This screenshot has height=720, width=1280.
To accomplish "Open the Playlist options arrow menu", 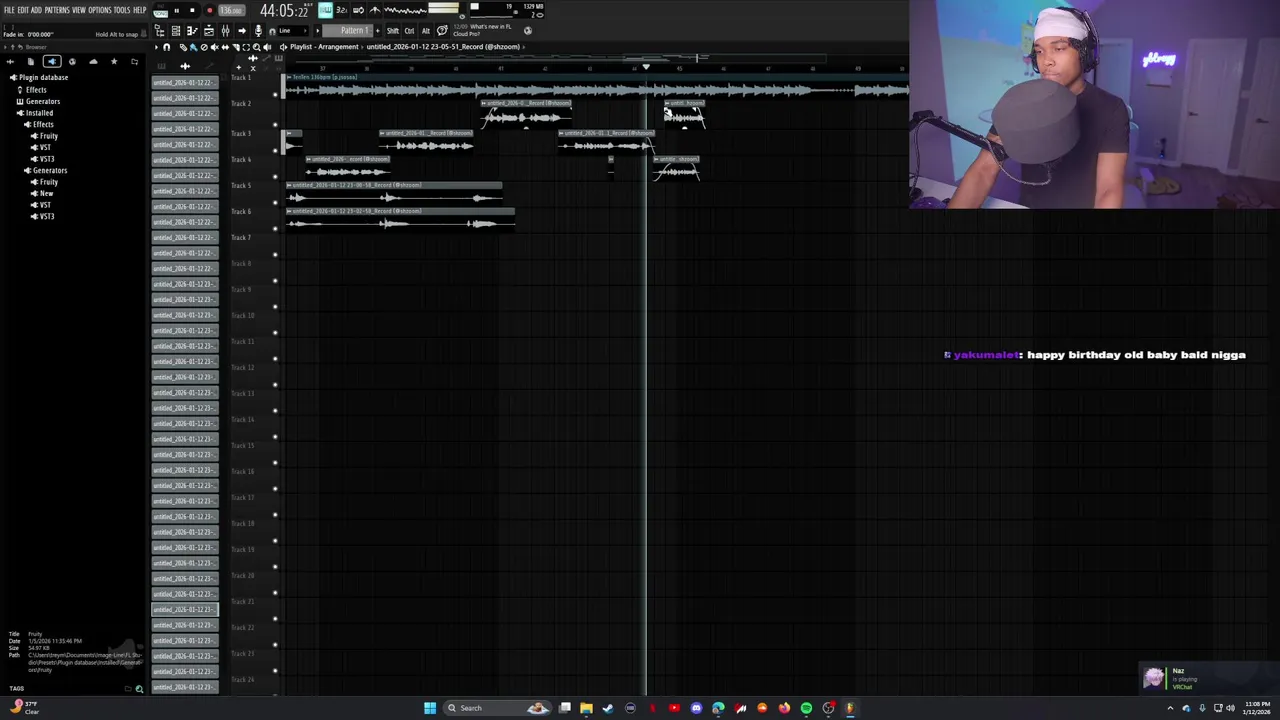I will coord(156,47).
